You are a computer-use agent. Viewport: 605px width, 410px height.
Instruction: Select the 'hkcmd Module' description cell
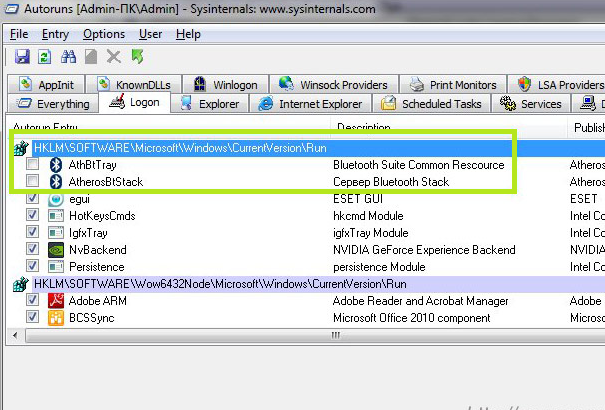pos(368,216)
